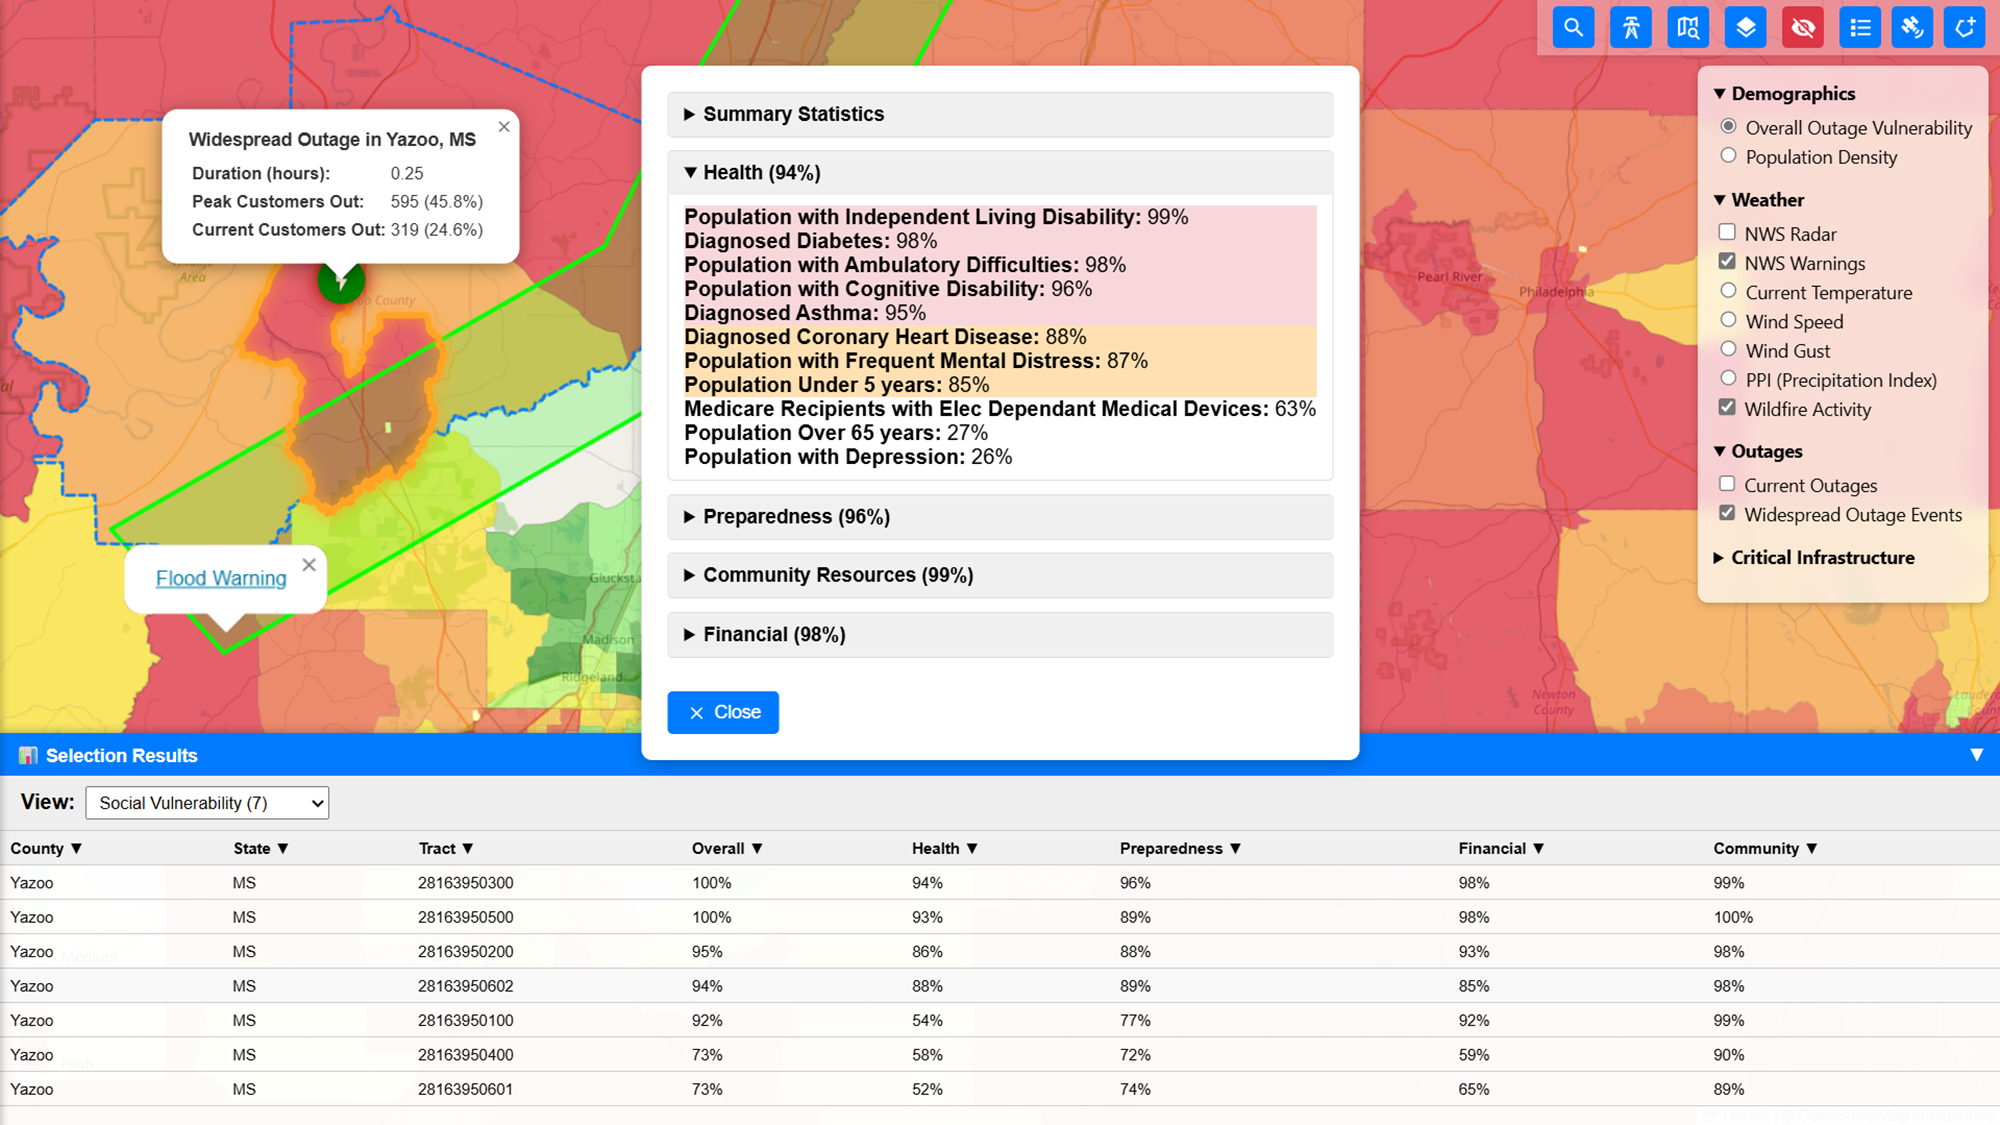Enable the Current Outages checkbox
This screenshot has width=2000, height=1125.
pos(1727,484)
